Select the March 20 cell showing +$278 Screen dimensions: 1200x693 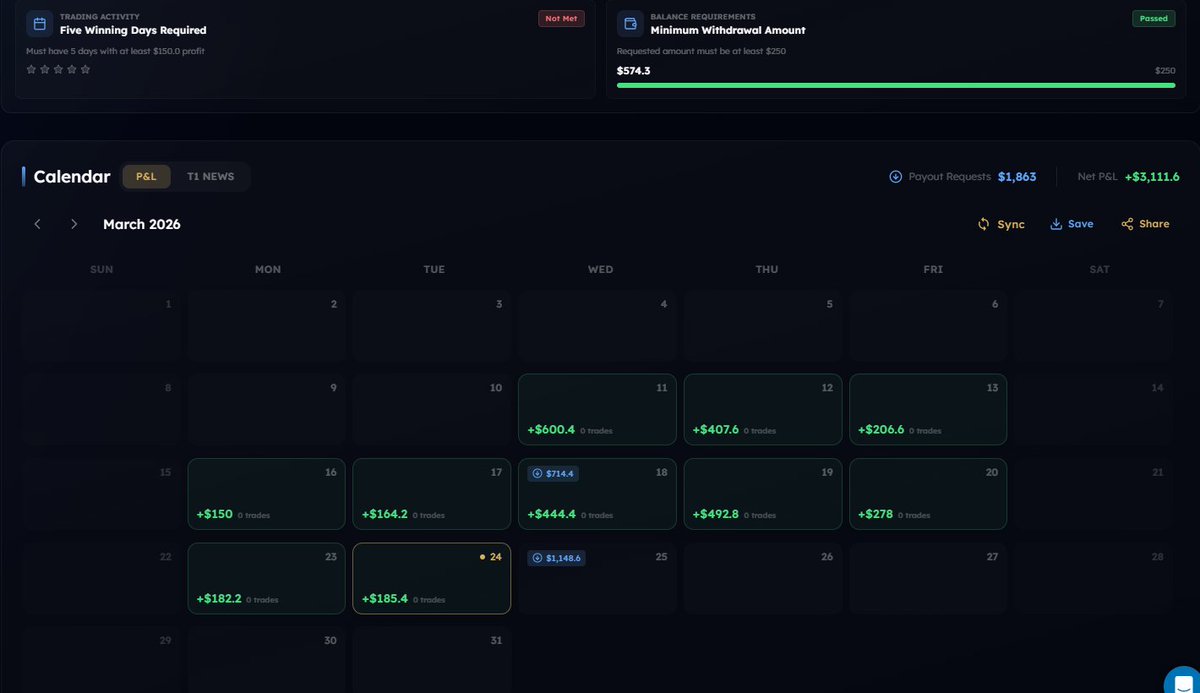928,494
